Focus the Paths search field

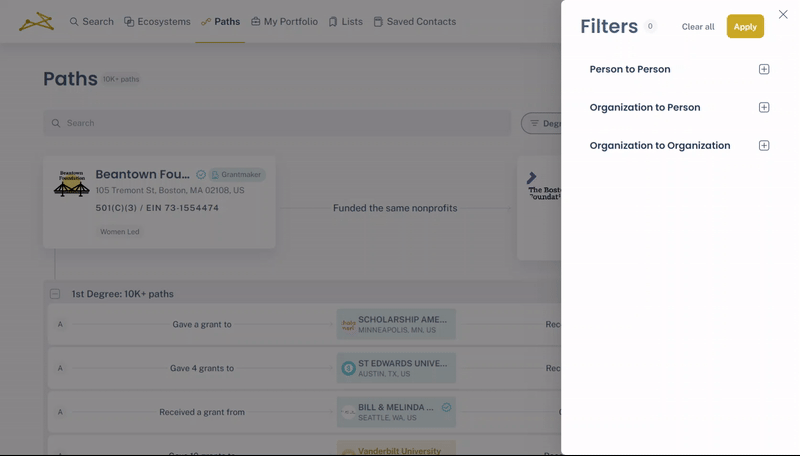pyautogui.click(x=277, y=123)
